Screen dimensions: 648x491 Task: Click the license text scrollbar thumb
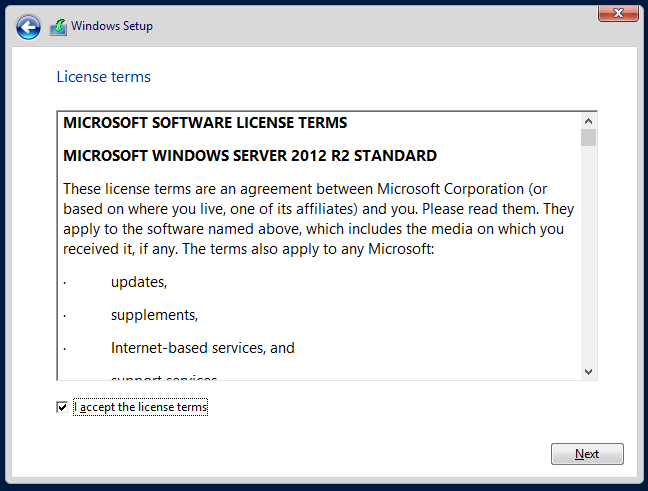click(x=588, y=138)
